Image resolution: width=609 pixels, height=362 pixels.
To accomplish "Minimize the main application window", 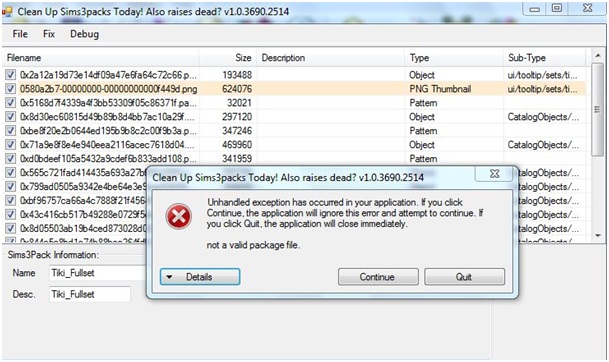I will pyautogui.click(x=535, y=9).
